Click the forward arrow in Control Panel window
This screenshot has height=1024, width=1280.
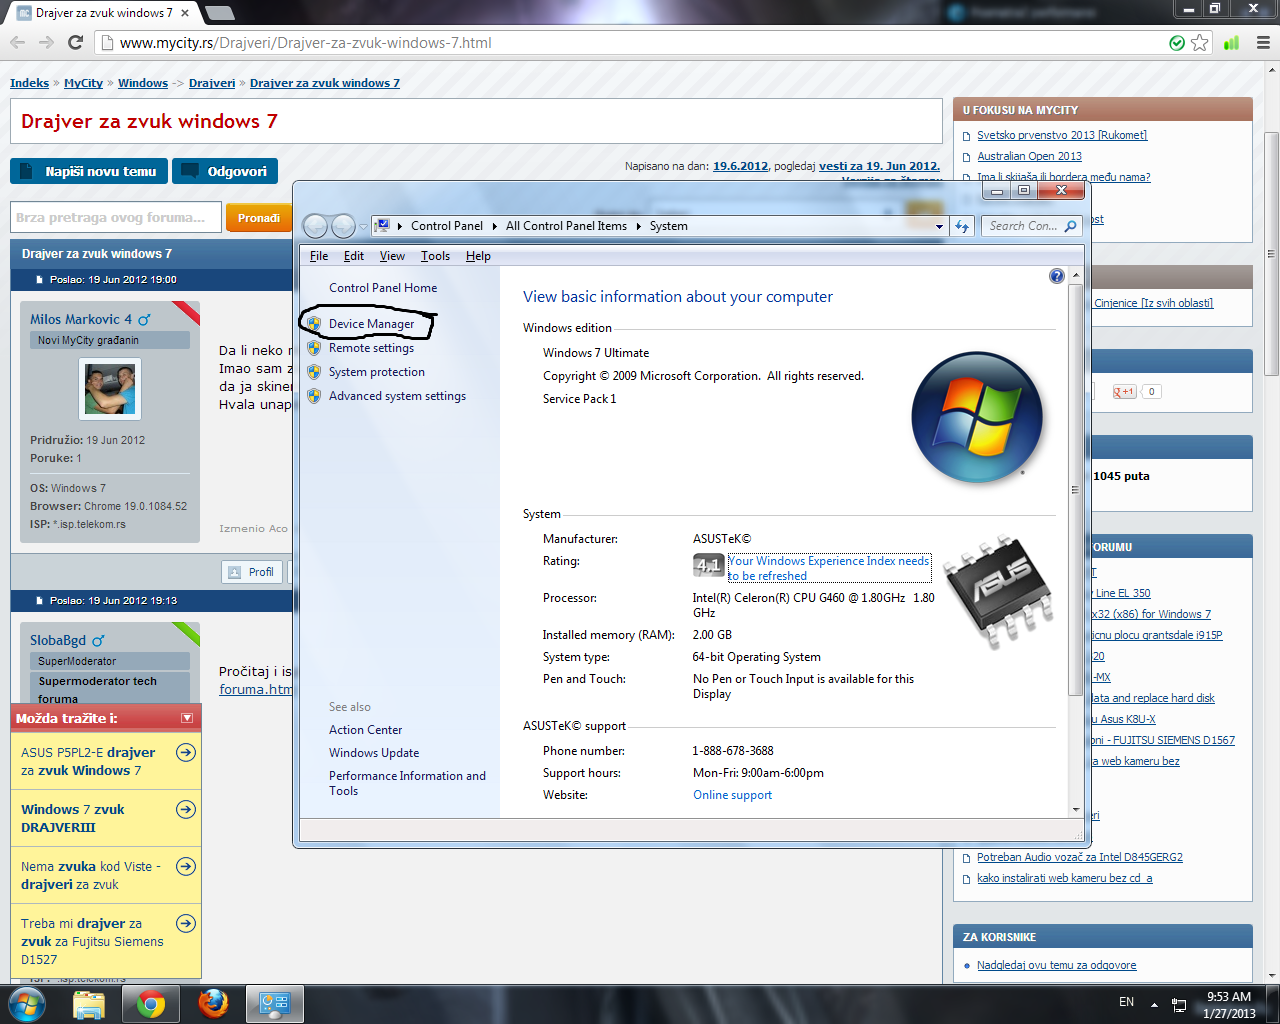tap(343, 226)
